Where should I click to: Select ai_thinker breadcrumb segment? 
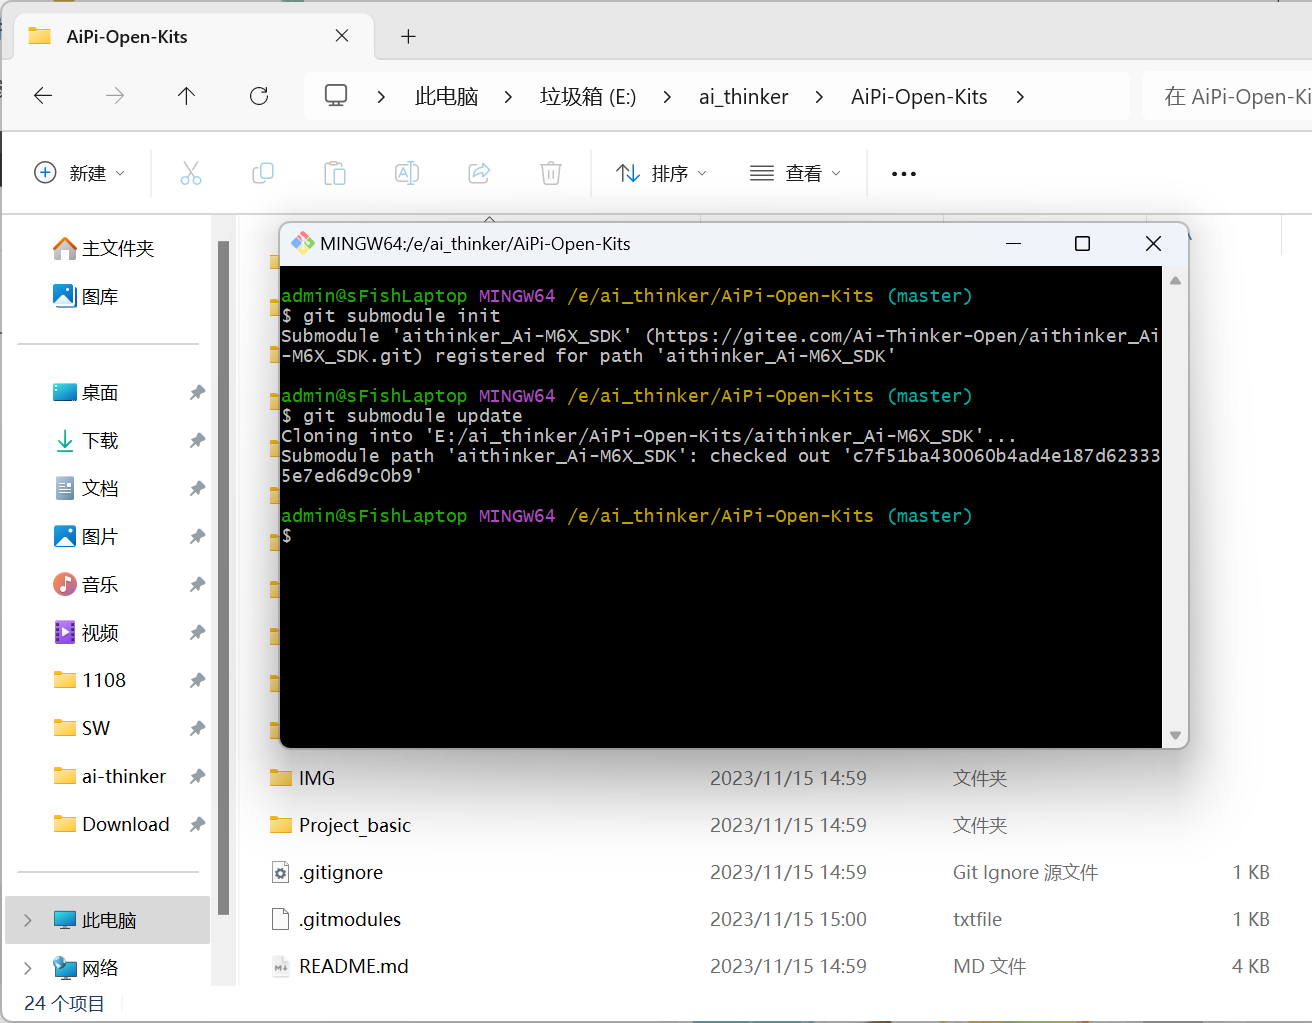tap(744, 96)
